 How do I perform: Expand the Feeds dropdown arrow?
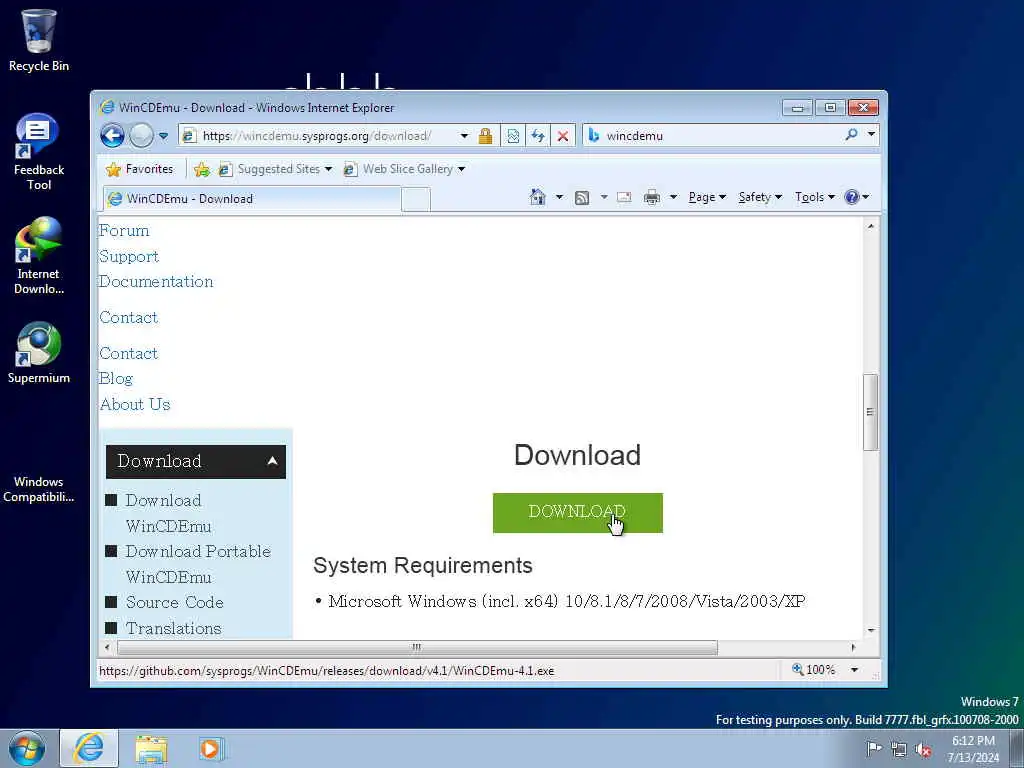[603, 197]
